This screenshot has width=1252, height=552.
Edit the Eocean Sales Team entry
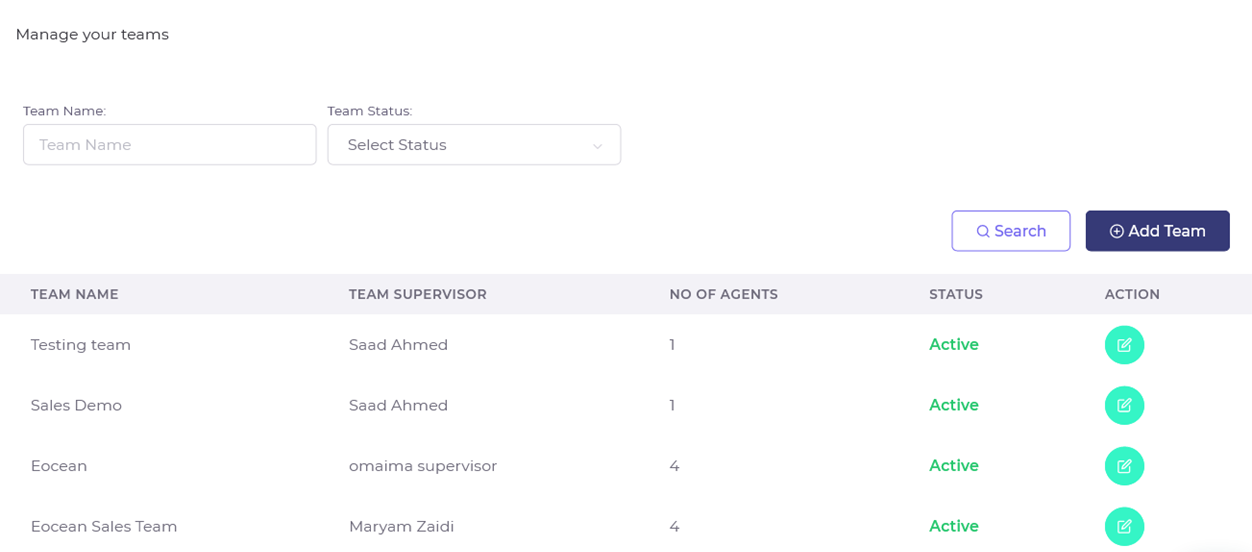[1124, 526]
